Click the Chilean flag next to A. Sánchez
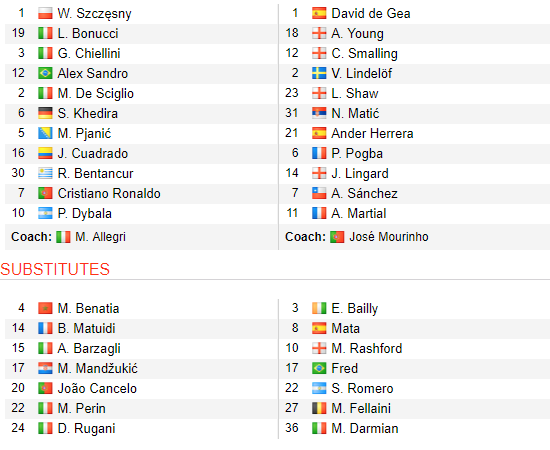Viewport: 550px width, 450px height. 319,193
